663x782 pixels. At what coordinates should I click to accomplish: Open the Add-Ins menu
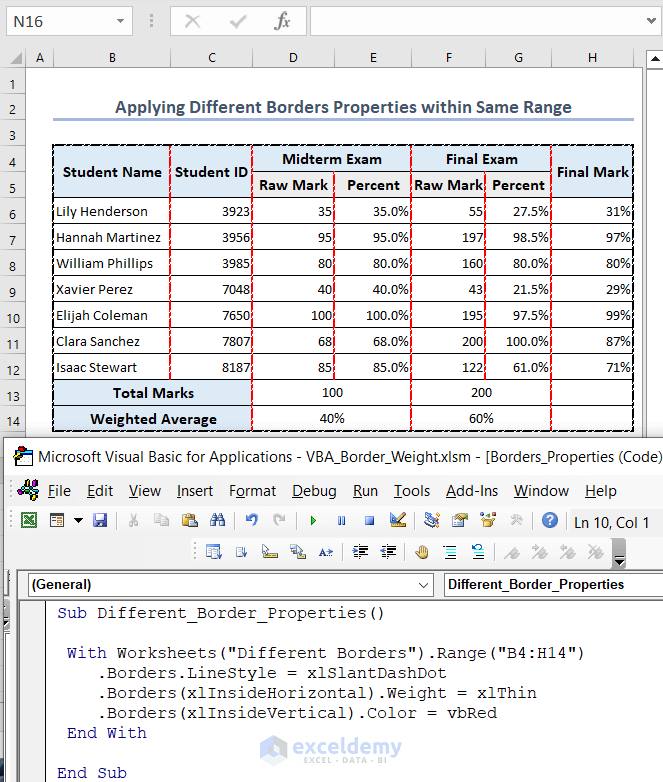coord(472,491)
